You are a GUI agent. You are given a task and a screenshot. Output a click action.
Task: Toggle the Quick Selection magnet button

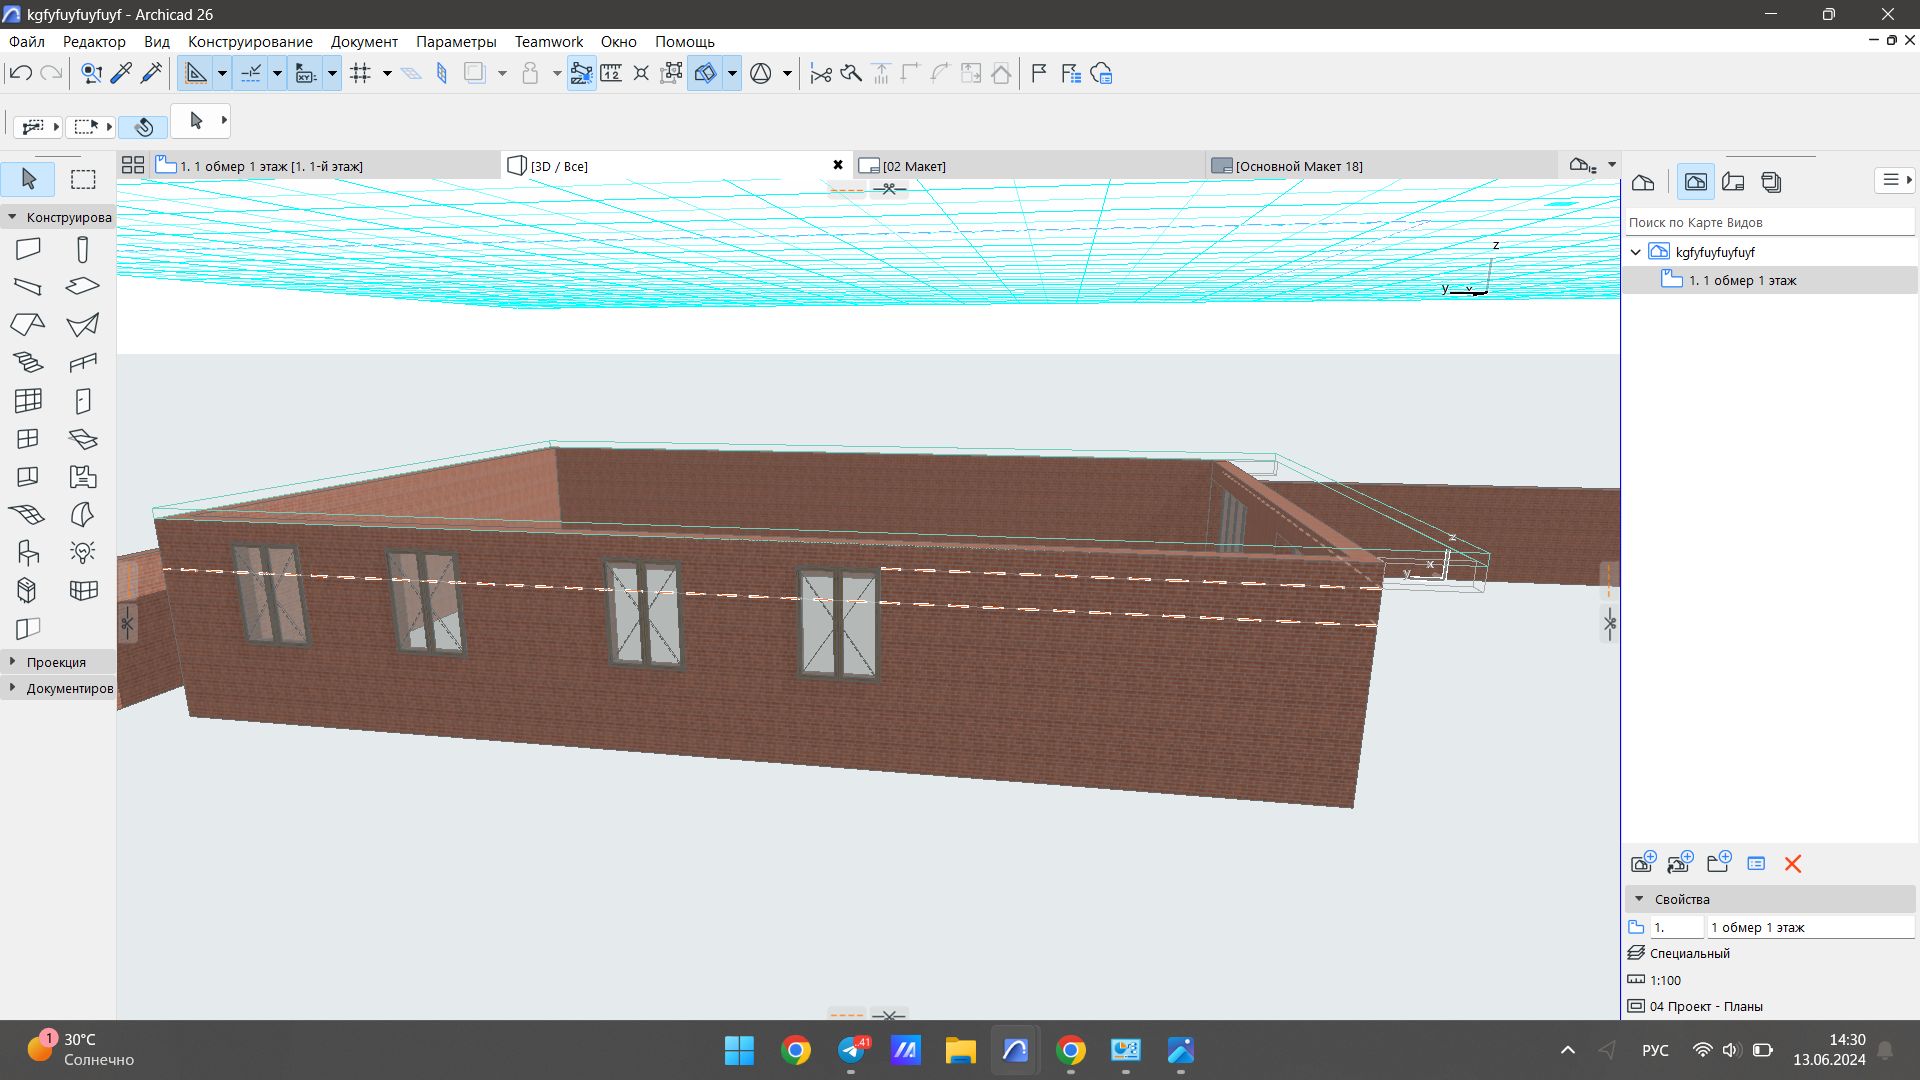[143, 126]
